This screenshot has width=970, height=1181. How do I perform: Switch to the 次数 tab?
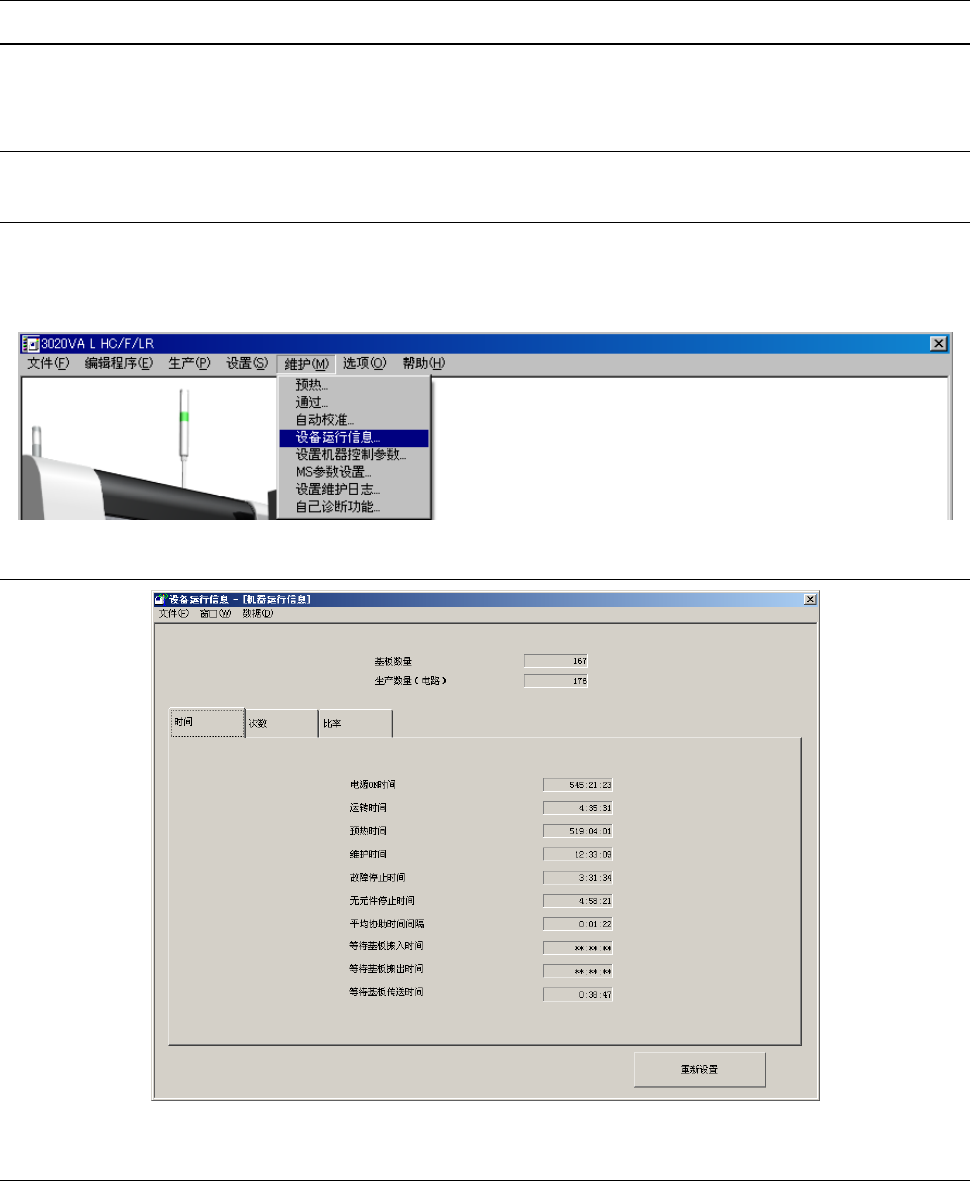(x=282, y=723)
